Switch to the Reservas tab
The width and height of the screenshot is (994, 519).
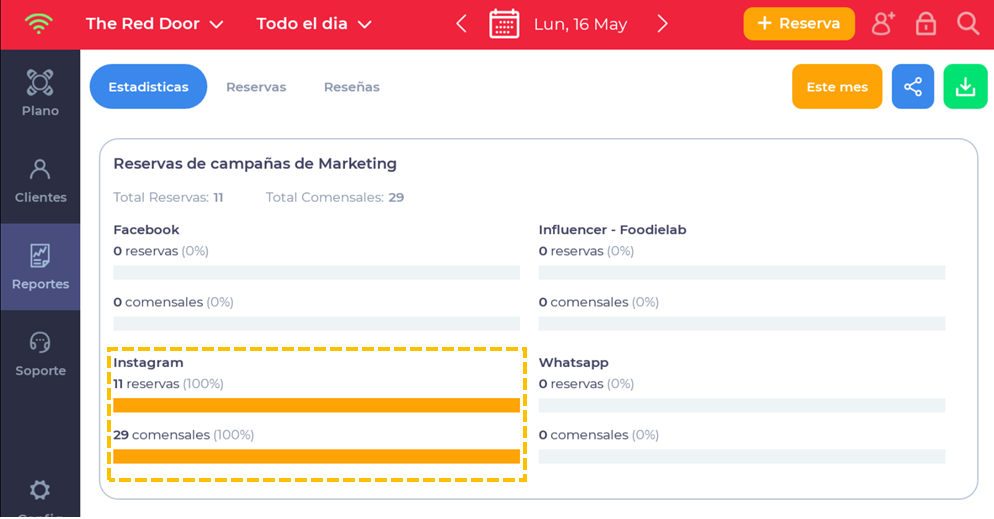click(x=256, y=87)
